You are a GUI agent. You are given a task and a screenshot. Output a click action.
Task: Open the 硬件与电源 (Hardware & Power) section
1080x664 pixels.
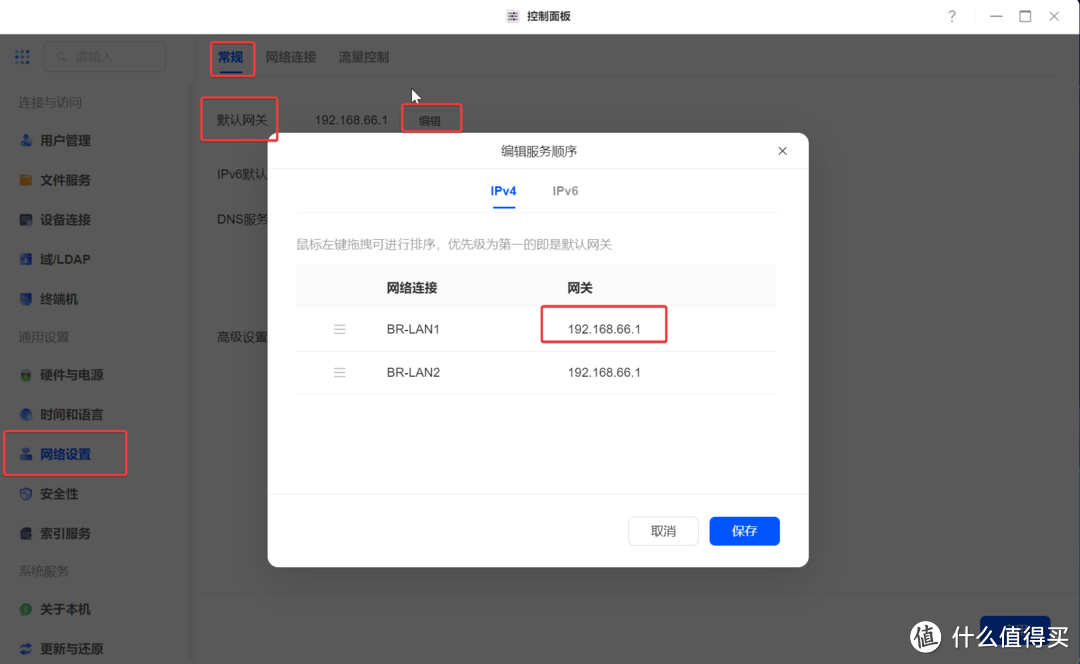coord(70,374)
